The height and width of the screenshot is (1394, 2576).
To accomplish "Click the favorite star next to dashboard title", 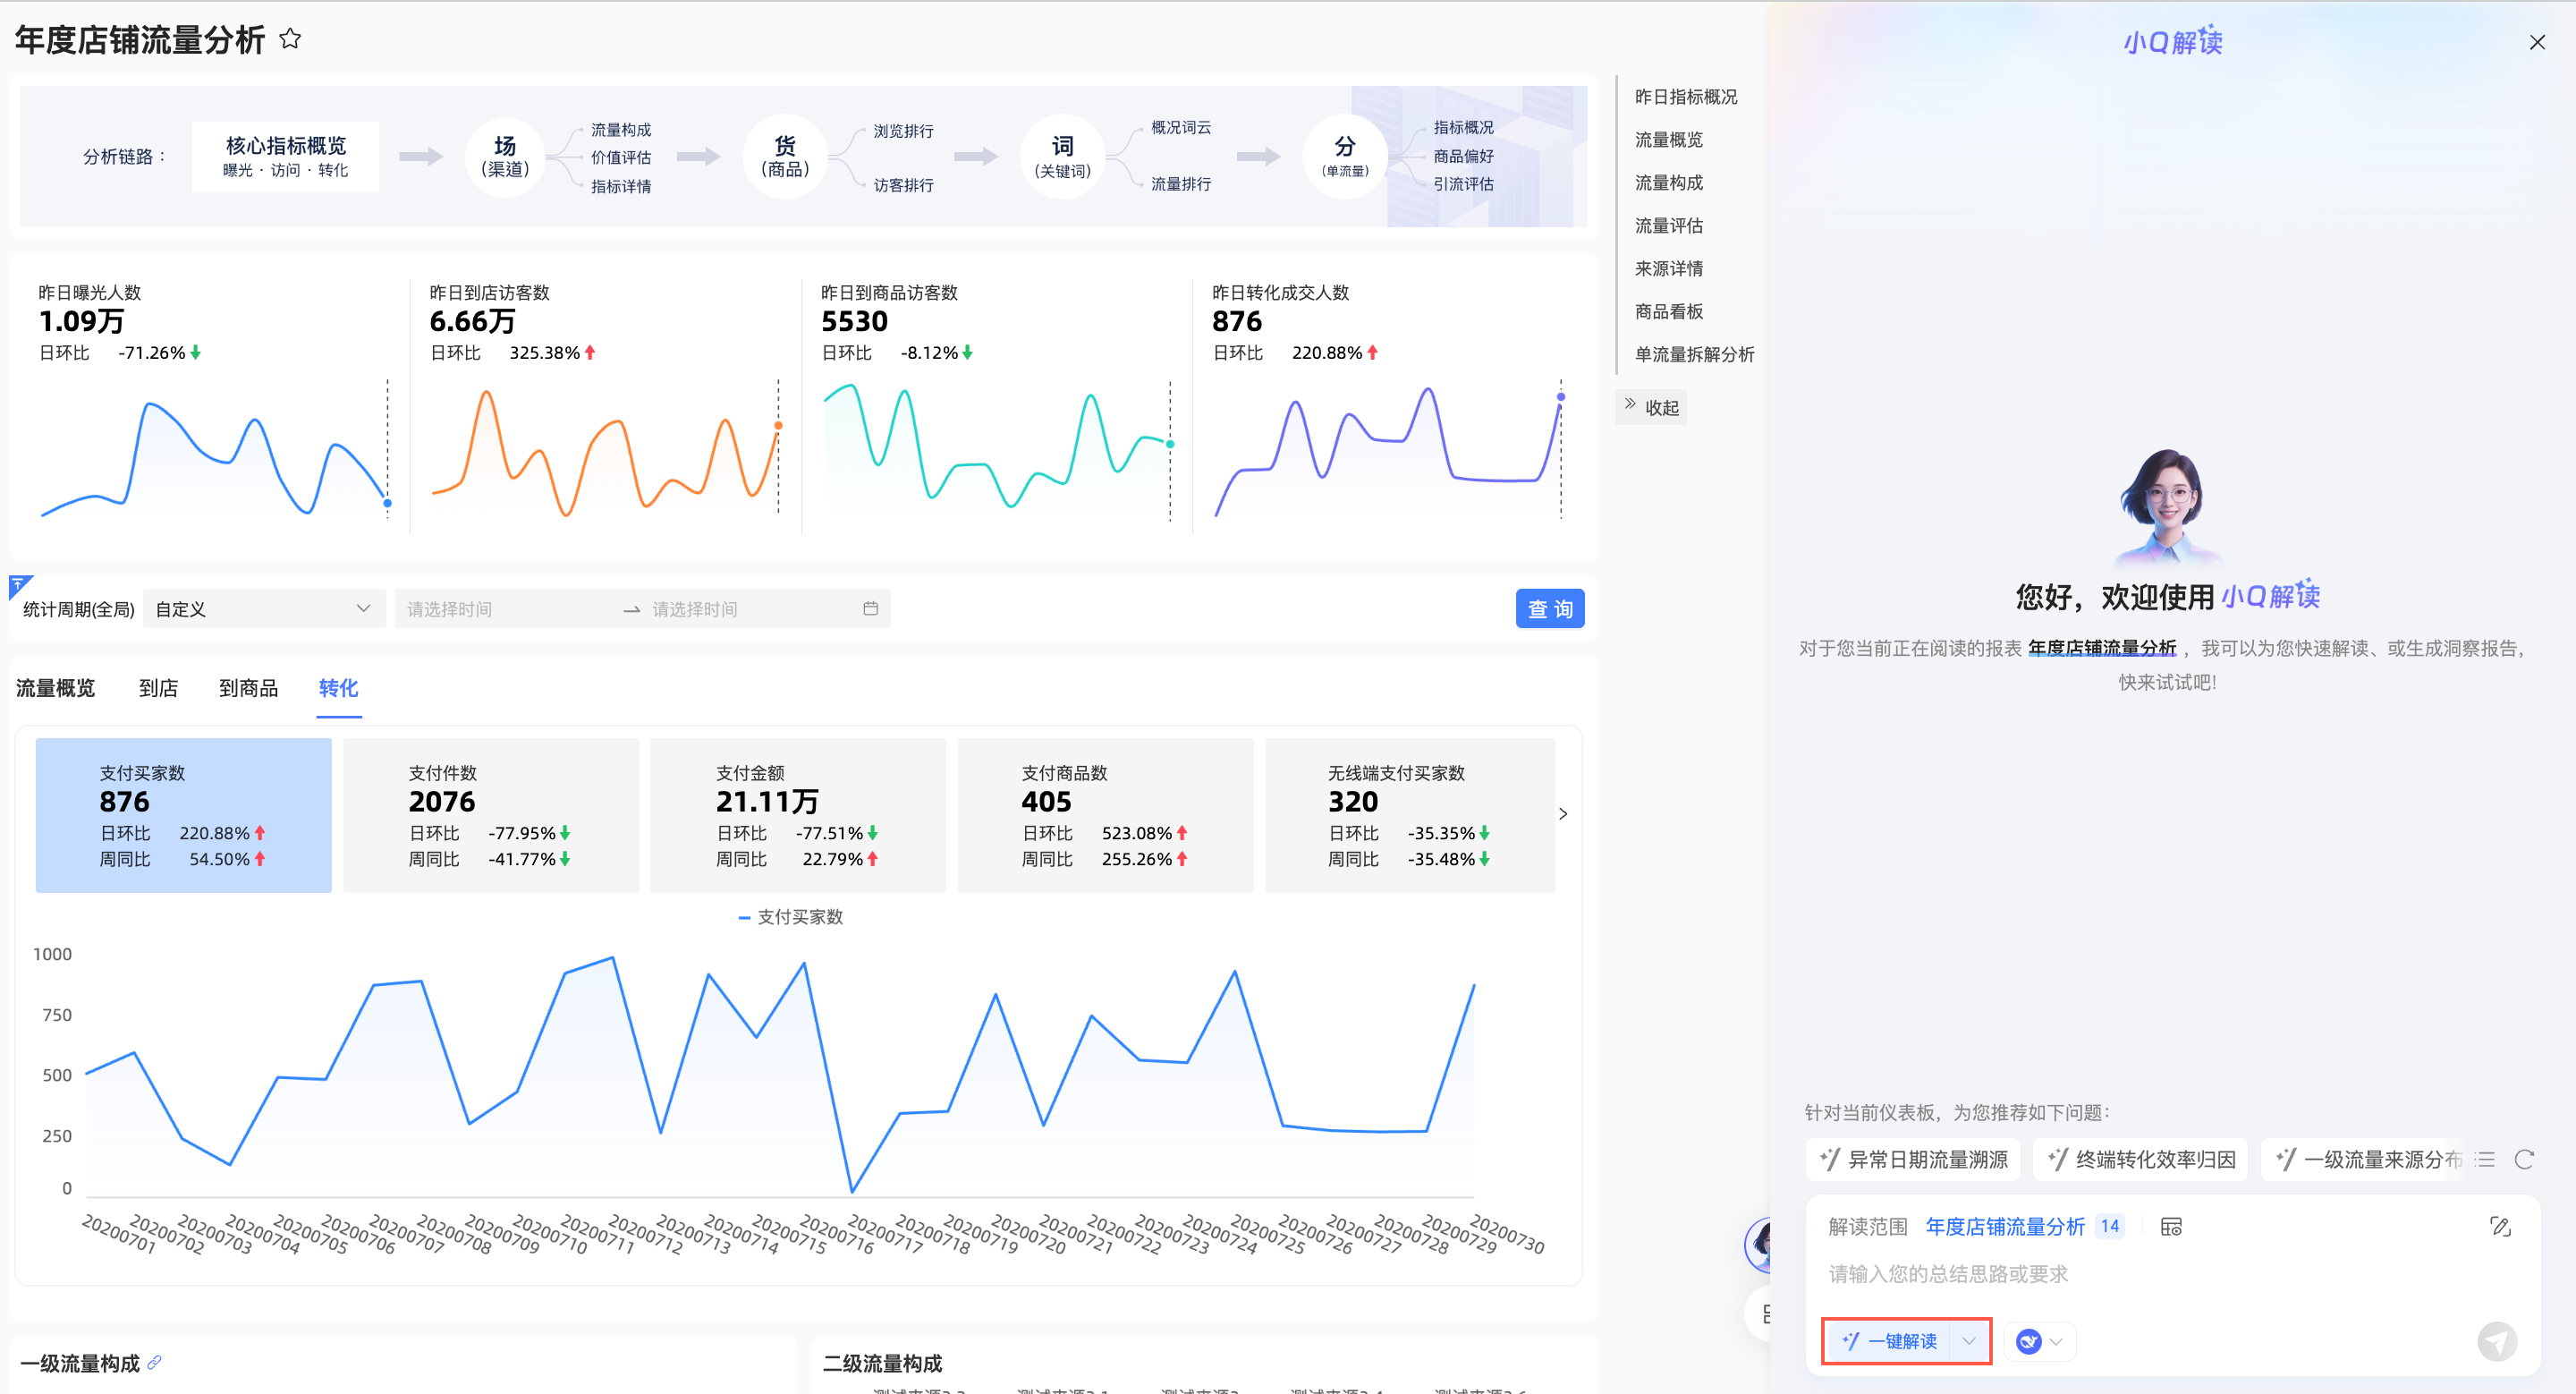I will point(290,40).
